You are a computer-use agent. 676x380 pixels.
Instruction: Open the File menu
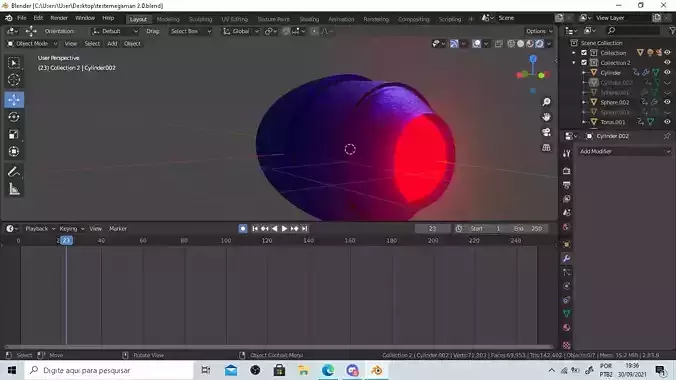pyautogui.click(x=22, y=18)
